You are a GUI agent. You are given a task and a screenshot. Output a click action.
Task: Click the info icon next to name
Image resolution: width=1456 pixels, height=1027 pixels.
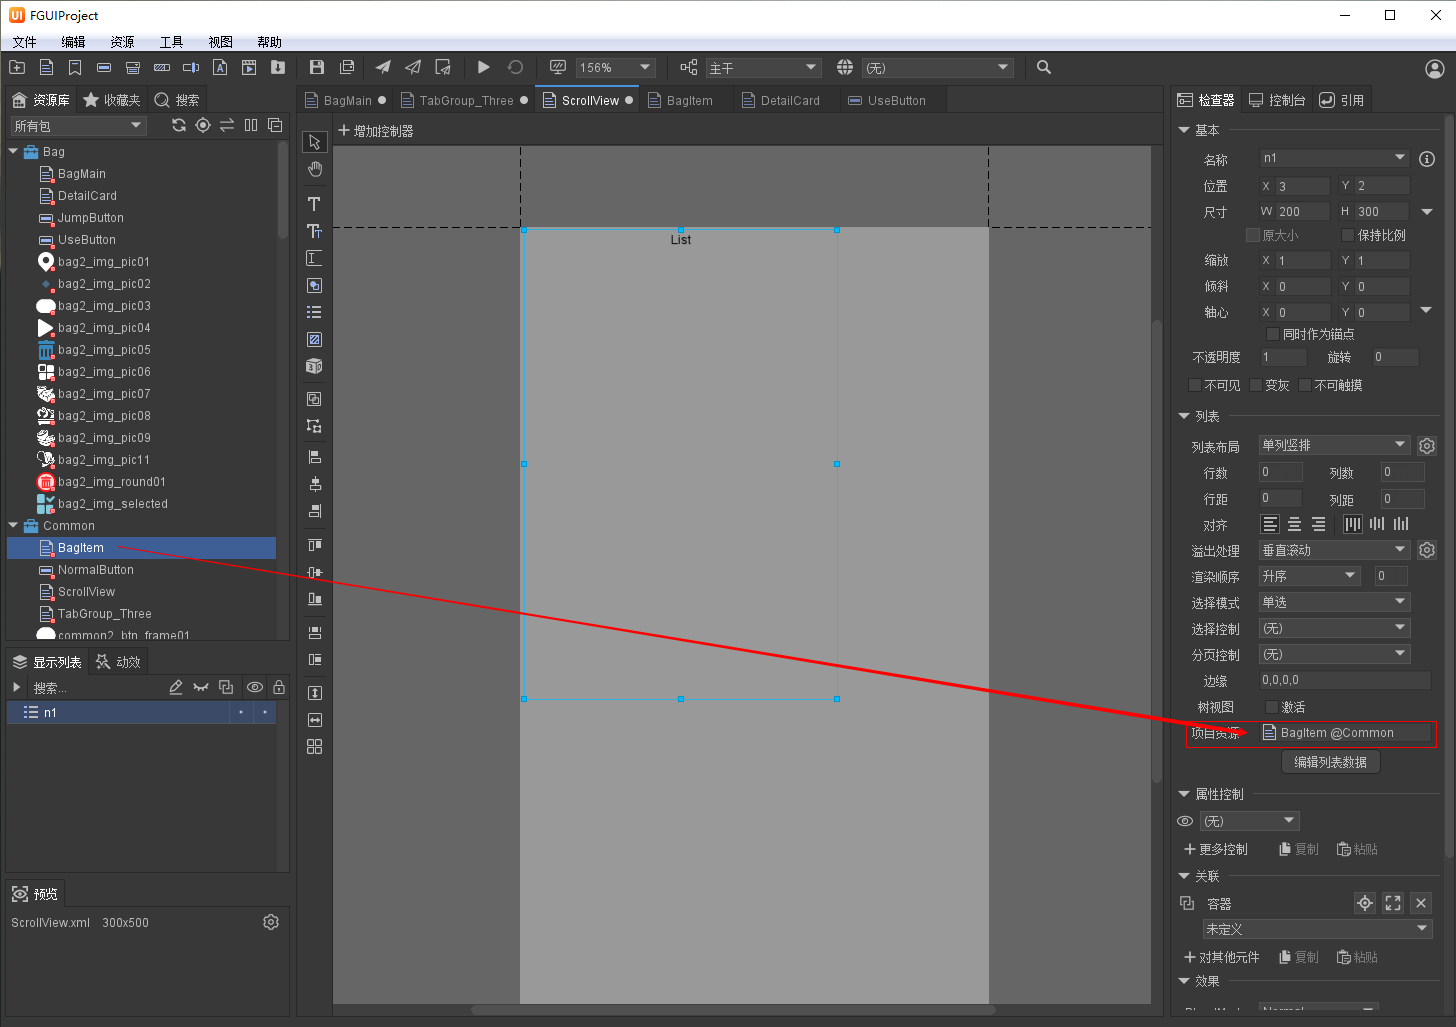pos(1427,159)
